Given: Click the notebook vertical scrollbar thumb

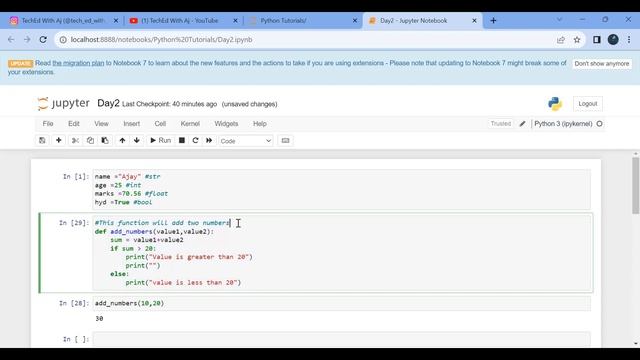Looking at the screenshot, I should 636,186.
